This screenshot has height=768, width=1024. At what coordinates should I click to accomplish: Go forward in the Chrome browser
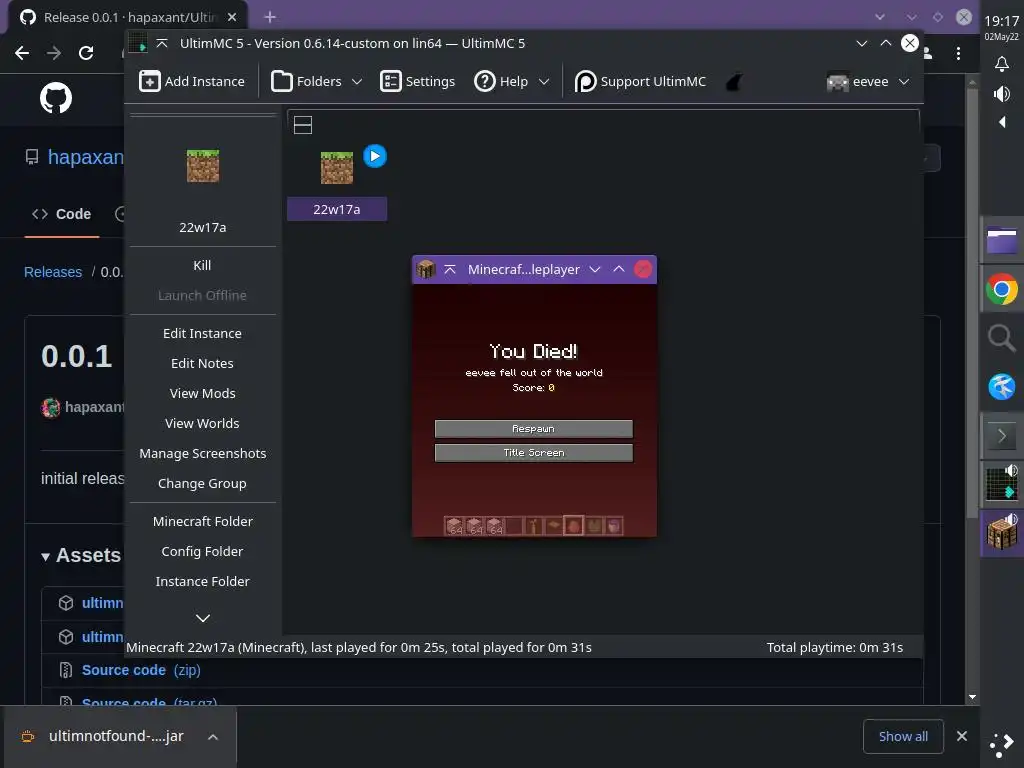(x=54, y=53)
